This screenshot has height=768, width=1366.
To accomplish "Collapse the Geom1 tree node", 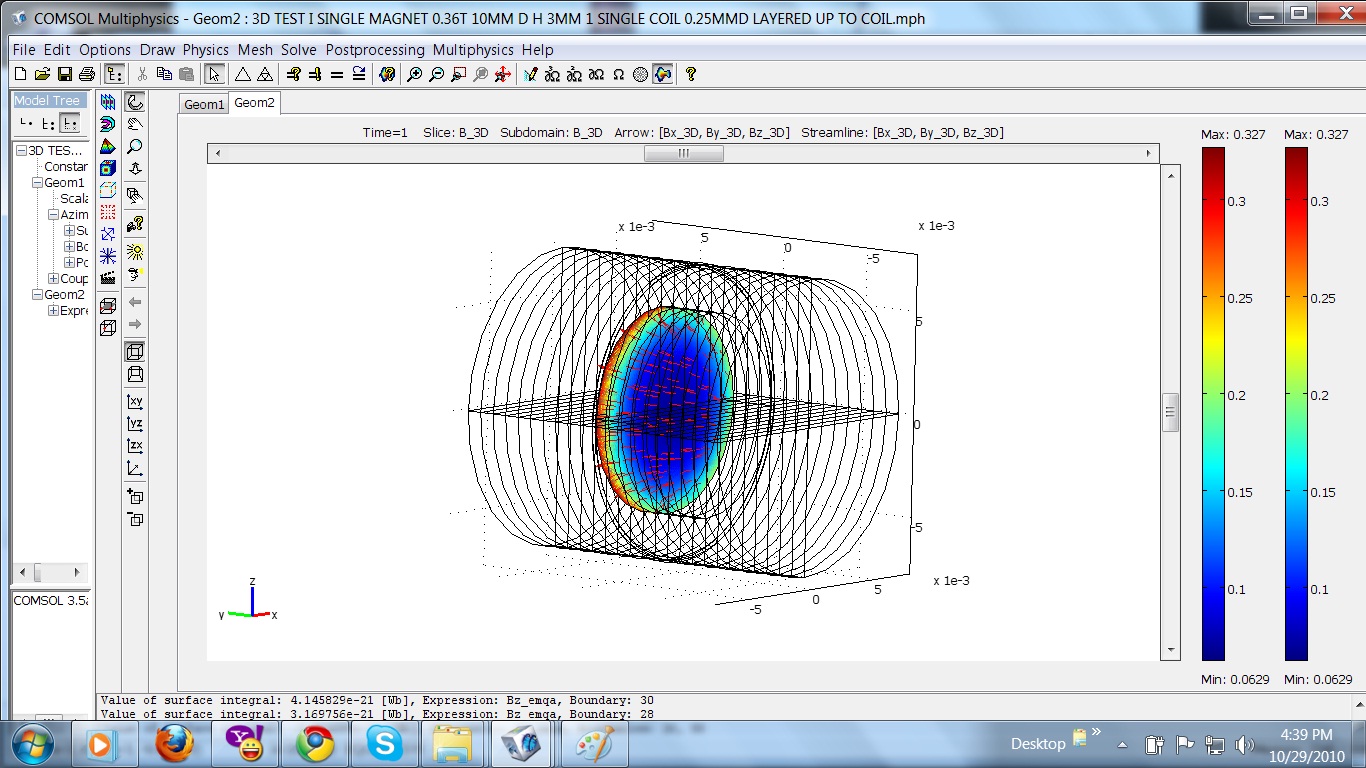I will point(37,183).
